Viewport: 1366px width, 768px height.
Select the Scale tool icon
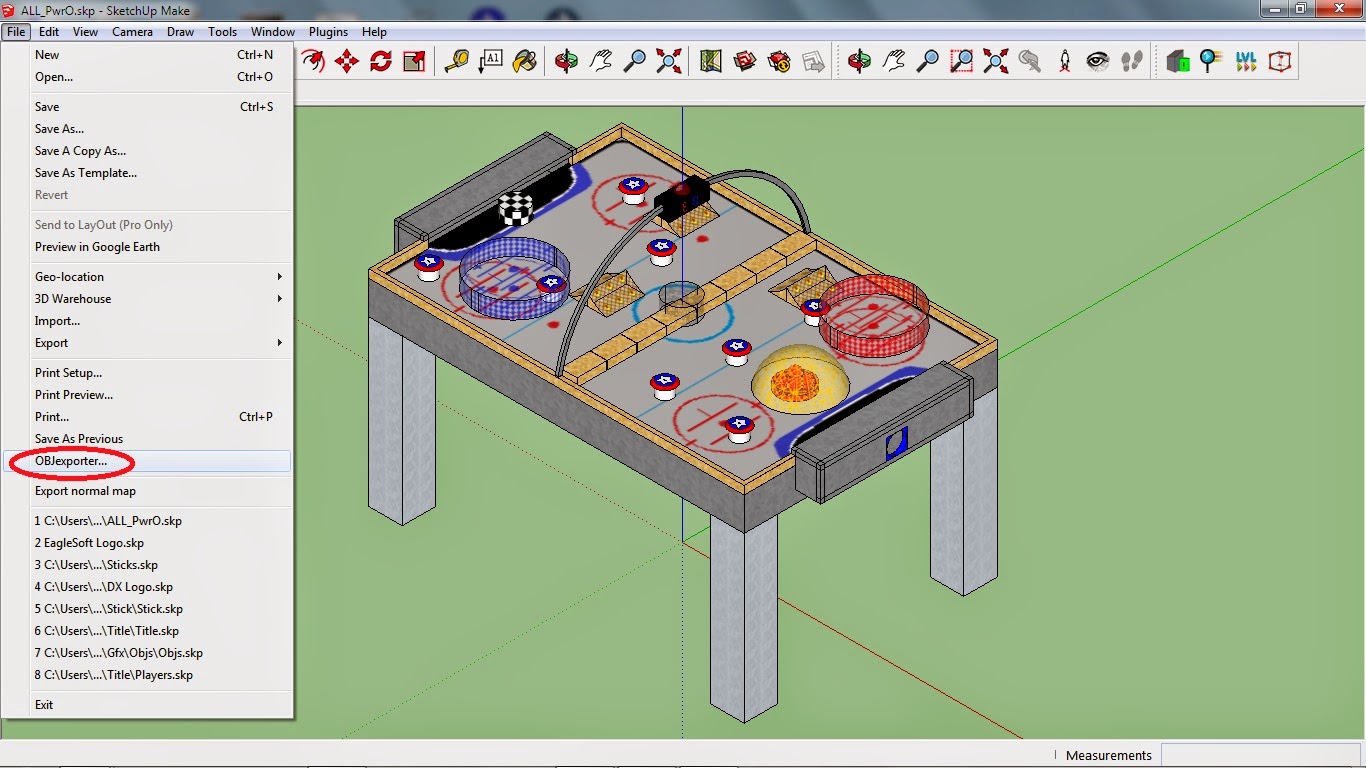(x=414, y=61)
